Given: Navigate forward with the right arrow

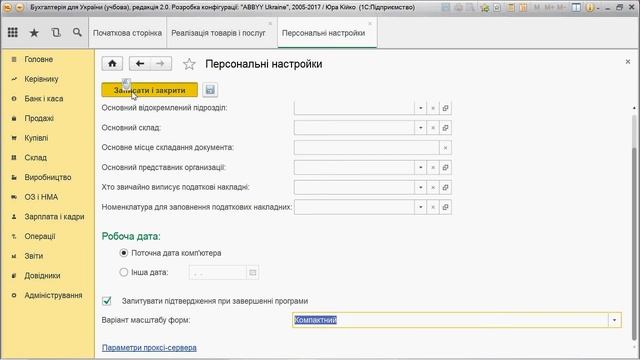Looking at the screenshot, I should (161, 63).
